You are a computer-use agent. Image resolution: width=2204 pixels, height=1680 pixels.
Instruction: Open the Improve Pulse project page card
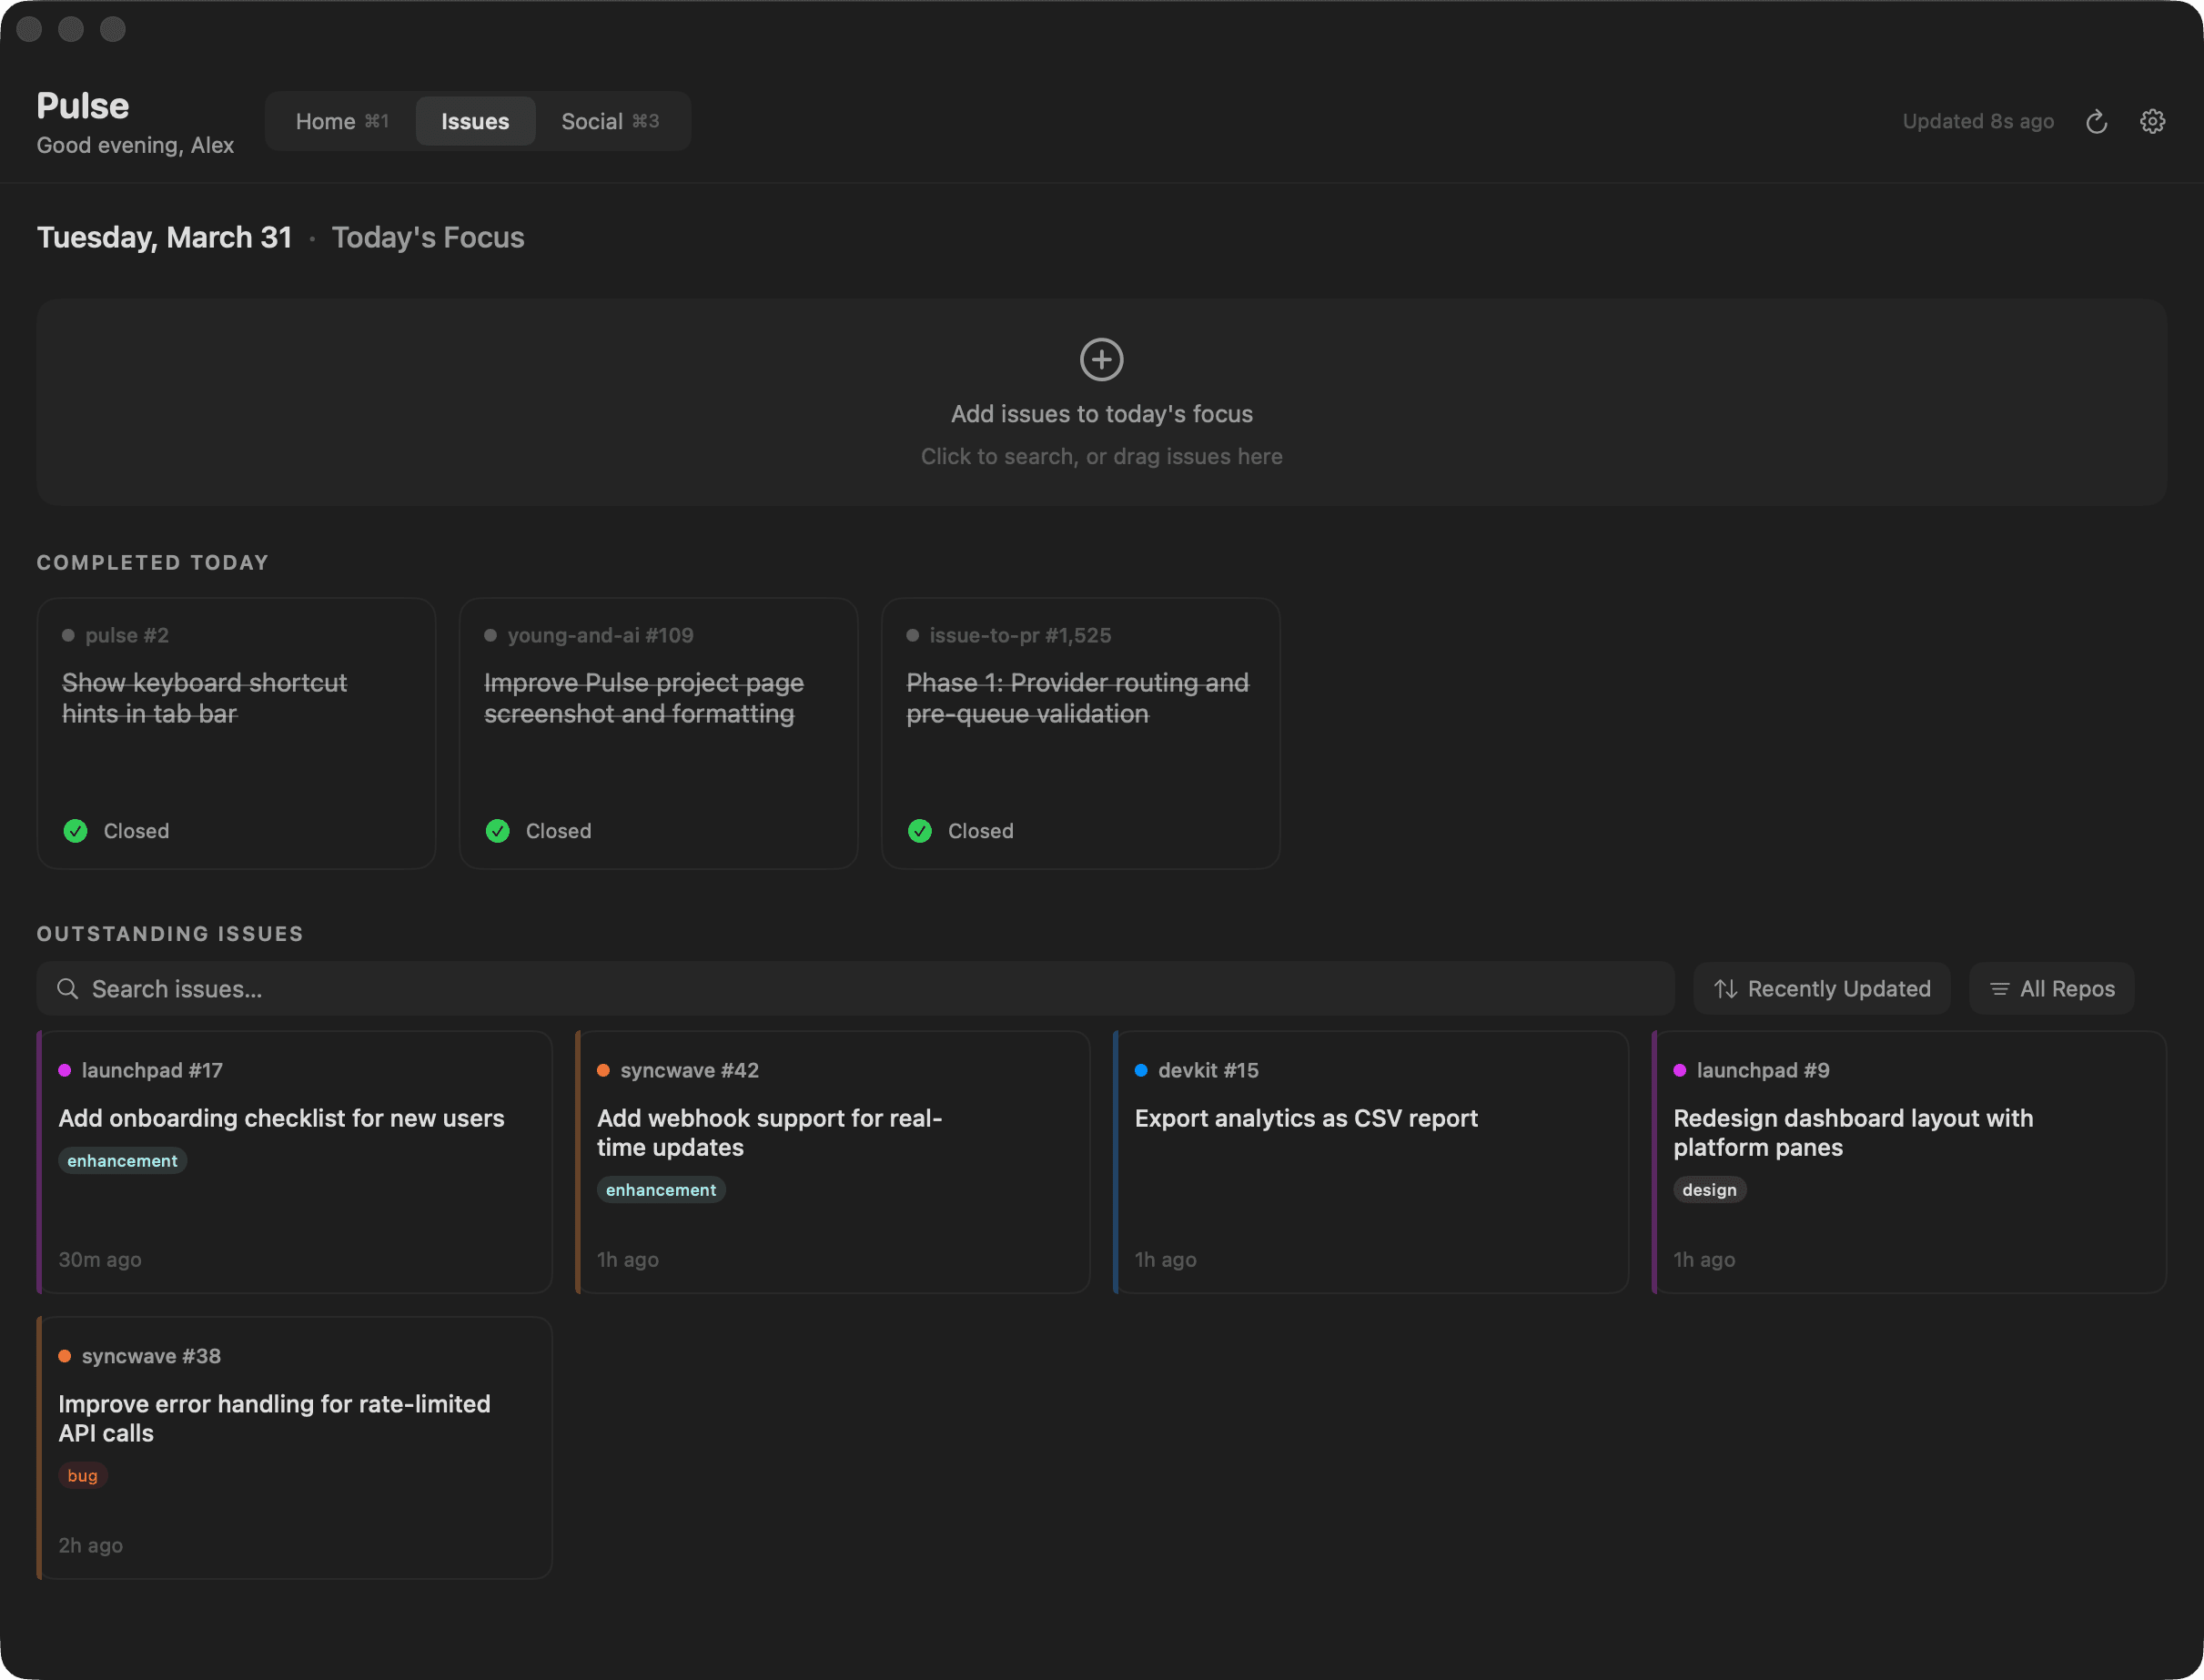click(x=658, y=733)
